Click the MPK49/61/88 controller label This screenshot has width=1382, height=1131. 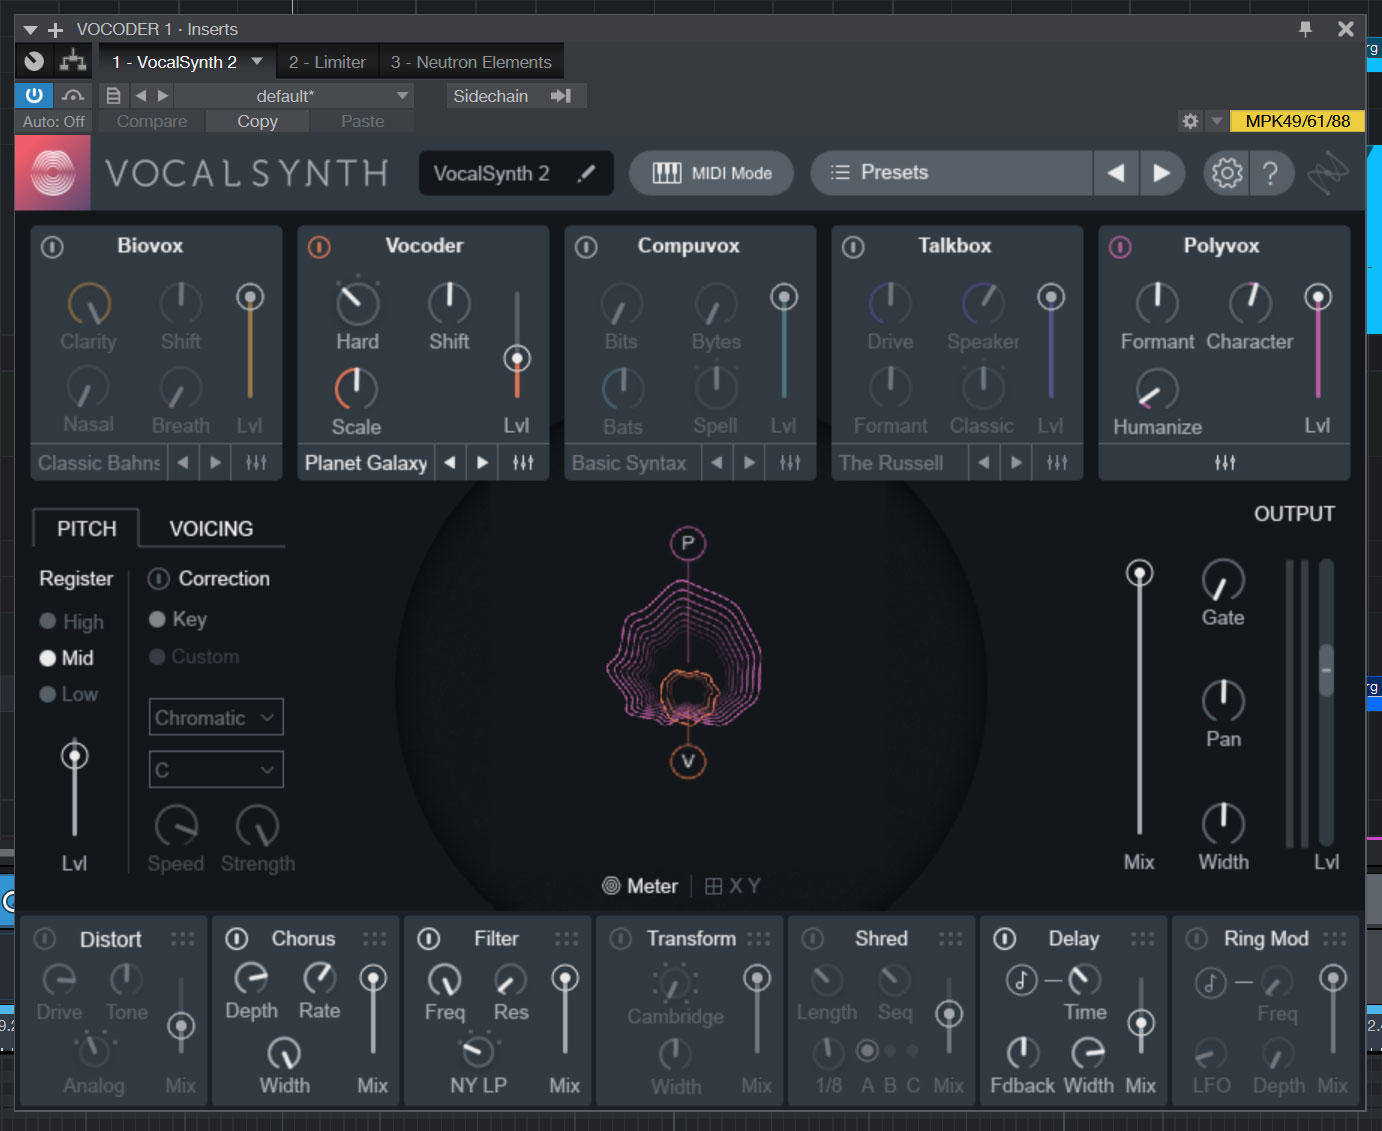click(x=1298, y=121)
